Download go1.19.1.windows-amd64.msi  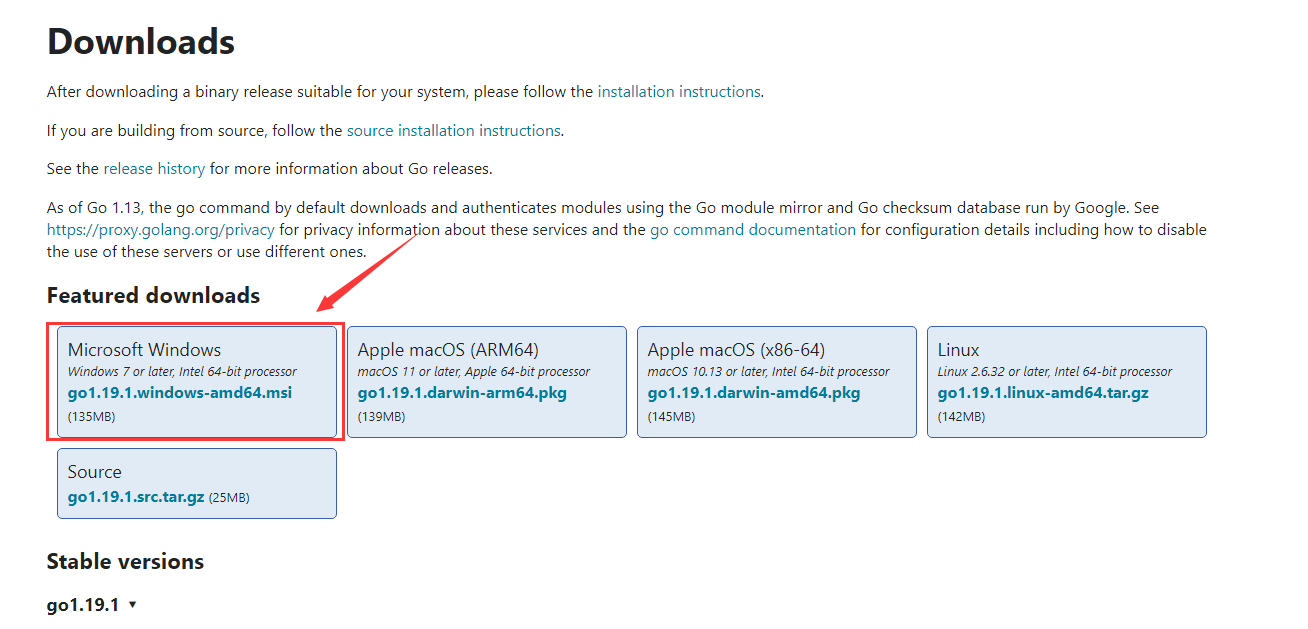tap(180, 393)
